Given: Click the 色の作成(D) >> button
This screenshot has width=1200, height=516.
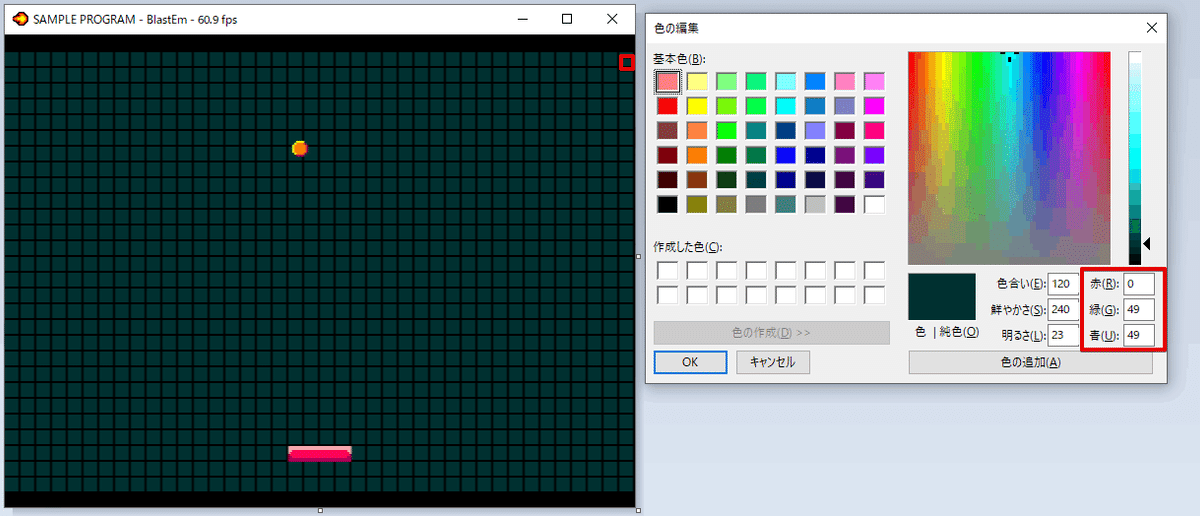Looking at the screenshot, I should [771, 333].
